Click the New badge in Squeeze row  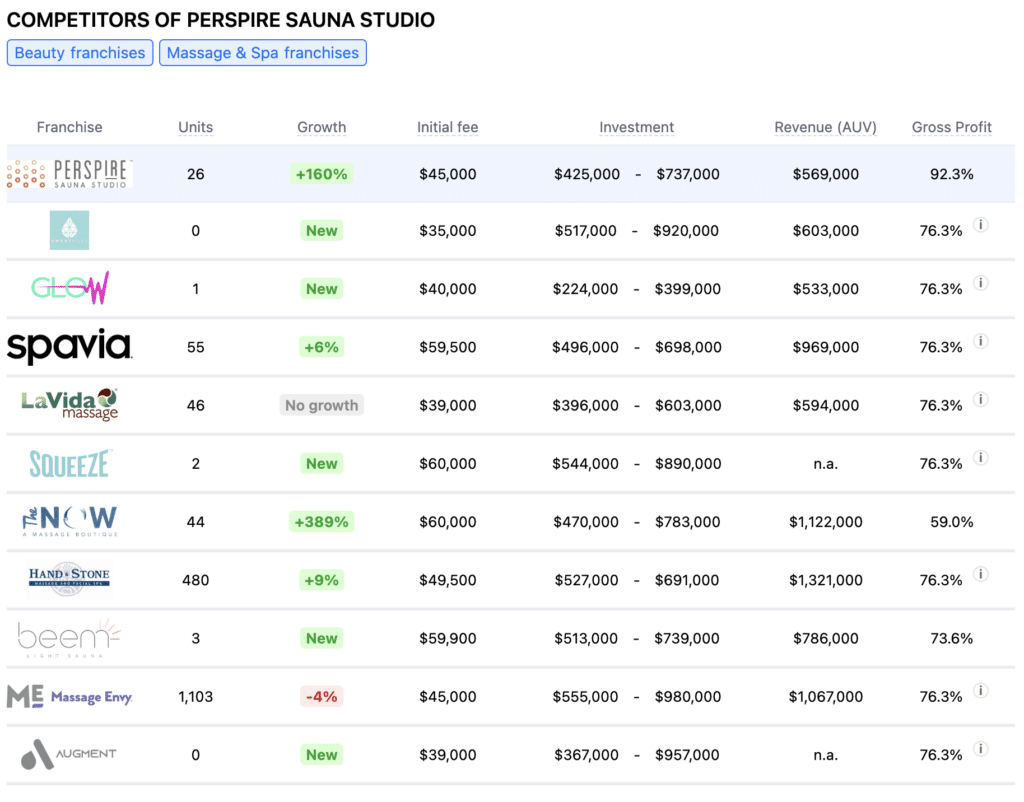(321, 464)
